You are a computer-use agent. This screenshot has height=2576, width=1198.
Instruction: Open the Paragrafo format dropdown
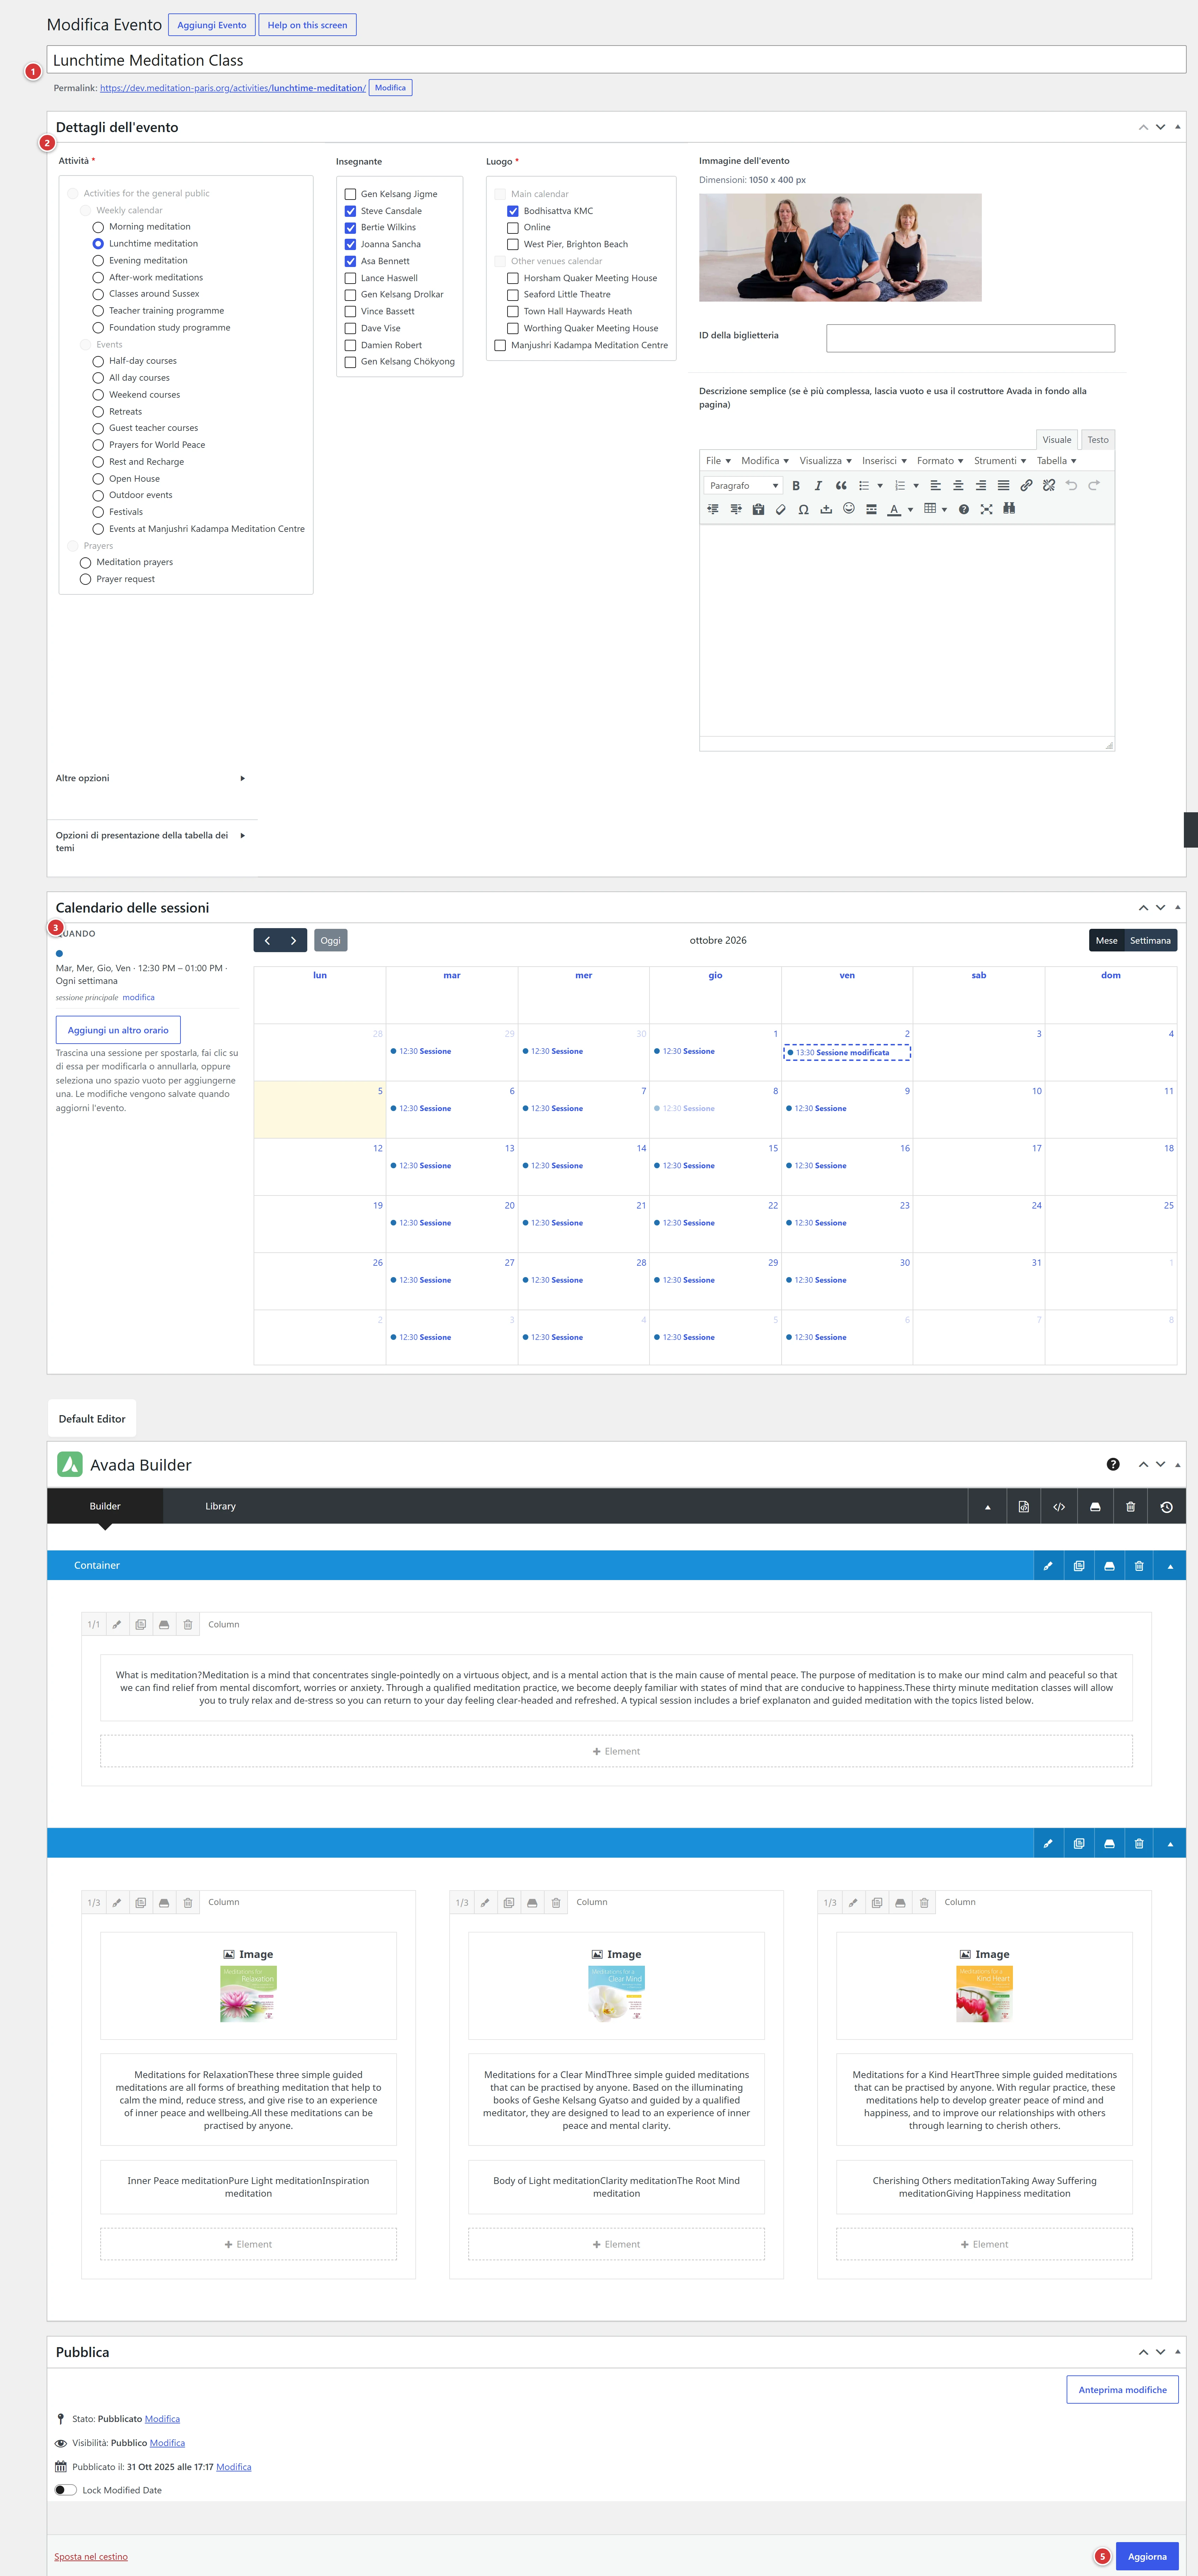(x=743, y=486)
